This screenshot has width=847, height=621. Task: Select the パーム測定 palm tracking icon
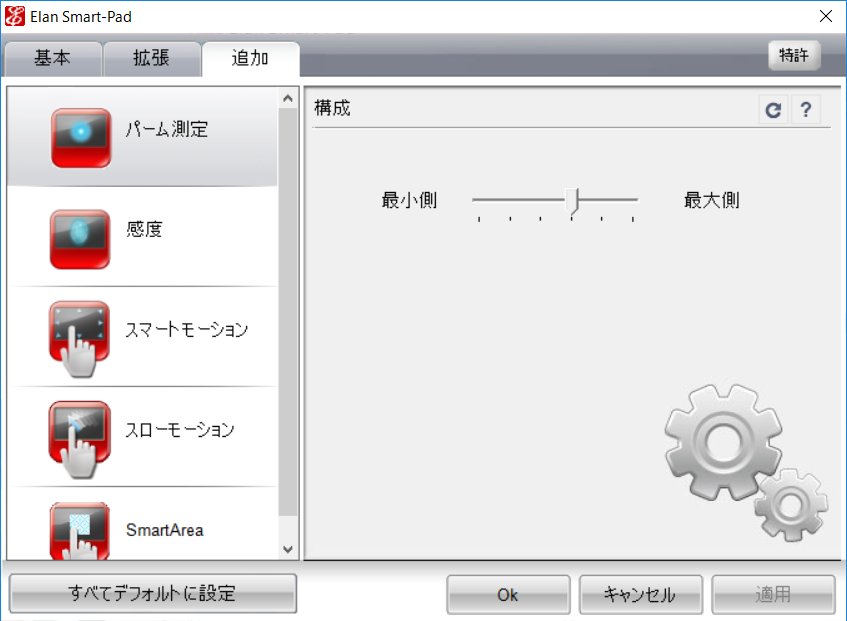point(81,138)
